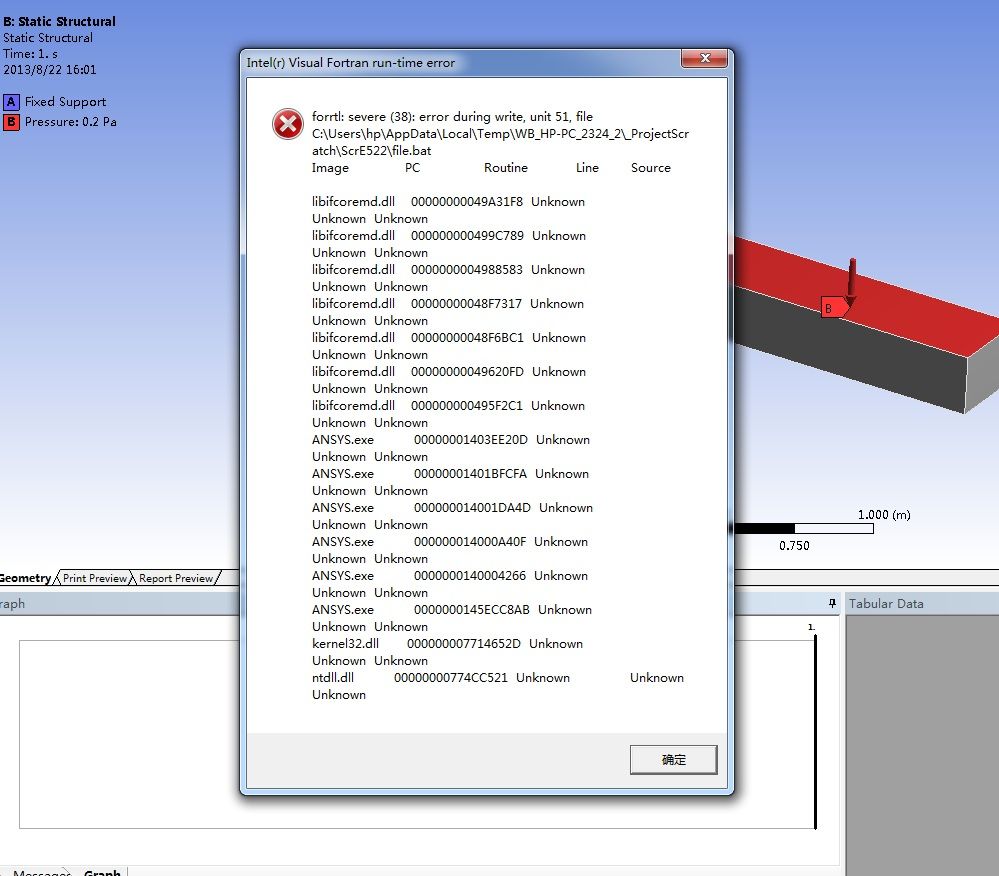The image size is (999, 876).
Task: Click the red error icon in the dialog
Action: coord(288,124)
